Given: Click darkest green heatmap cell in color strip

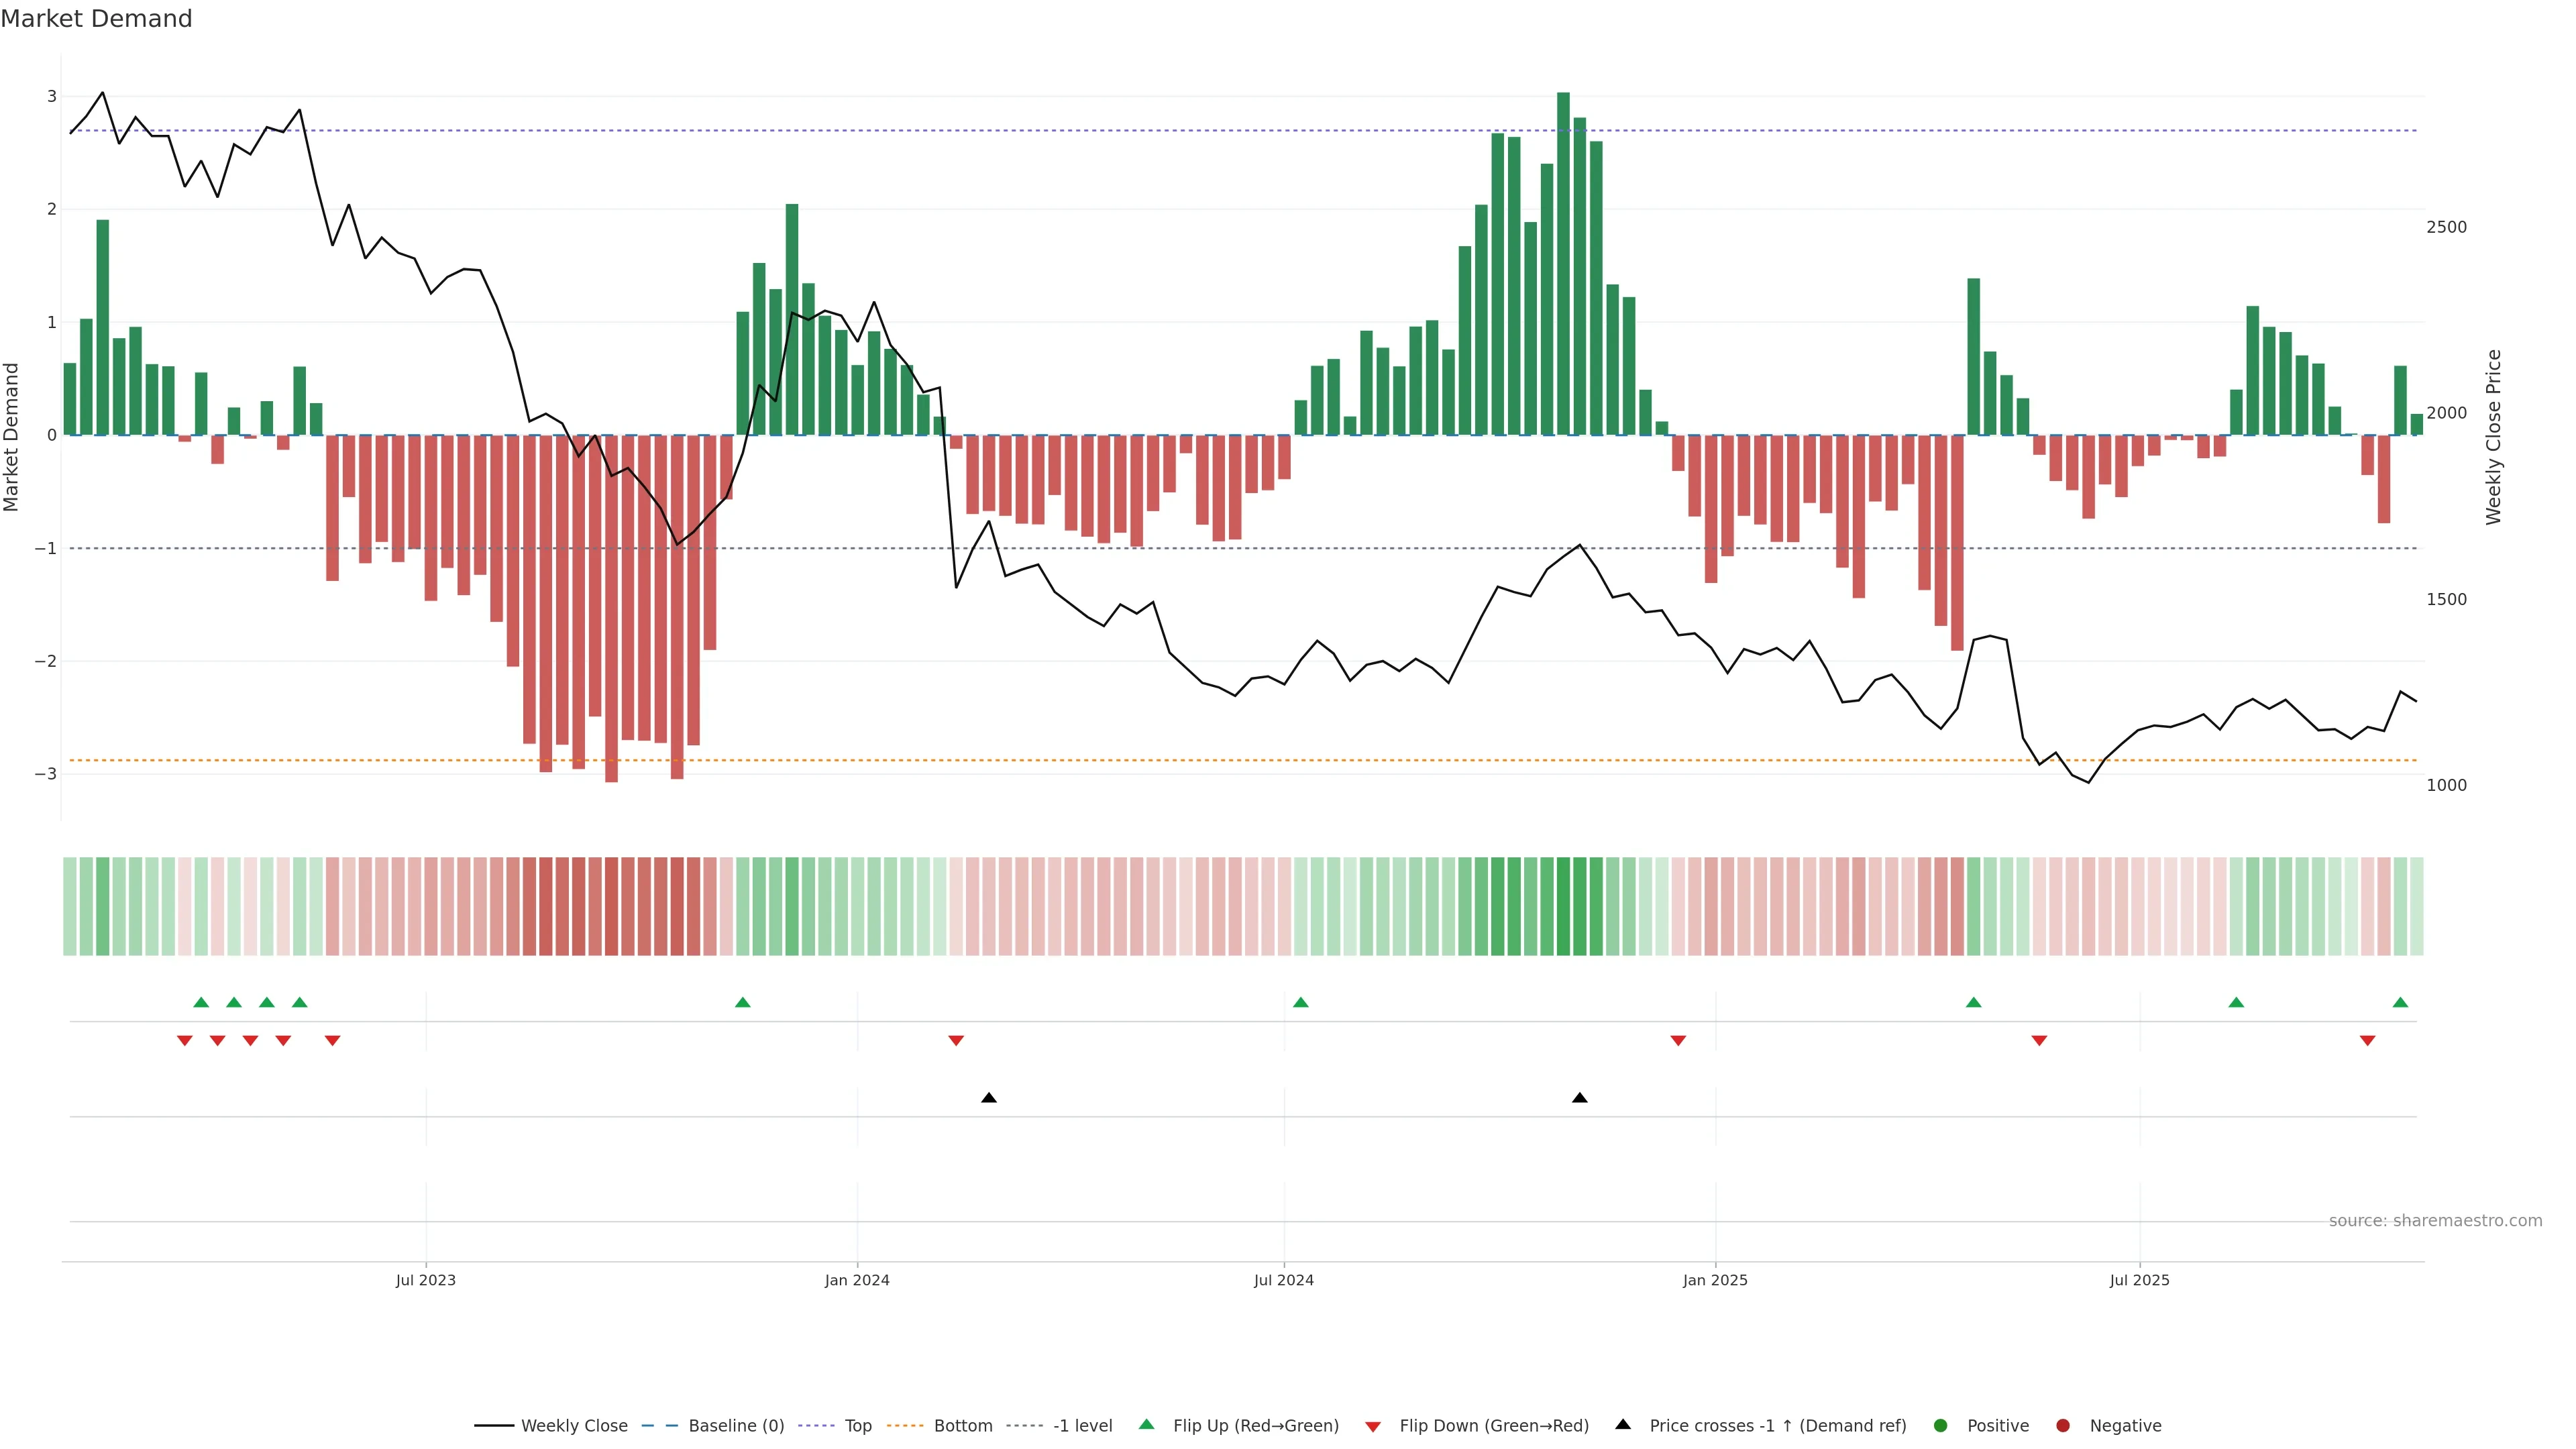Looking at the screenshot, I should [1563, 906].
